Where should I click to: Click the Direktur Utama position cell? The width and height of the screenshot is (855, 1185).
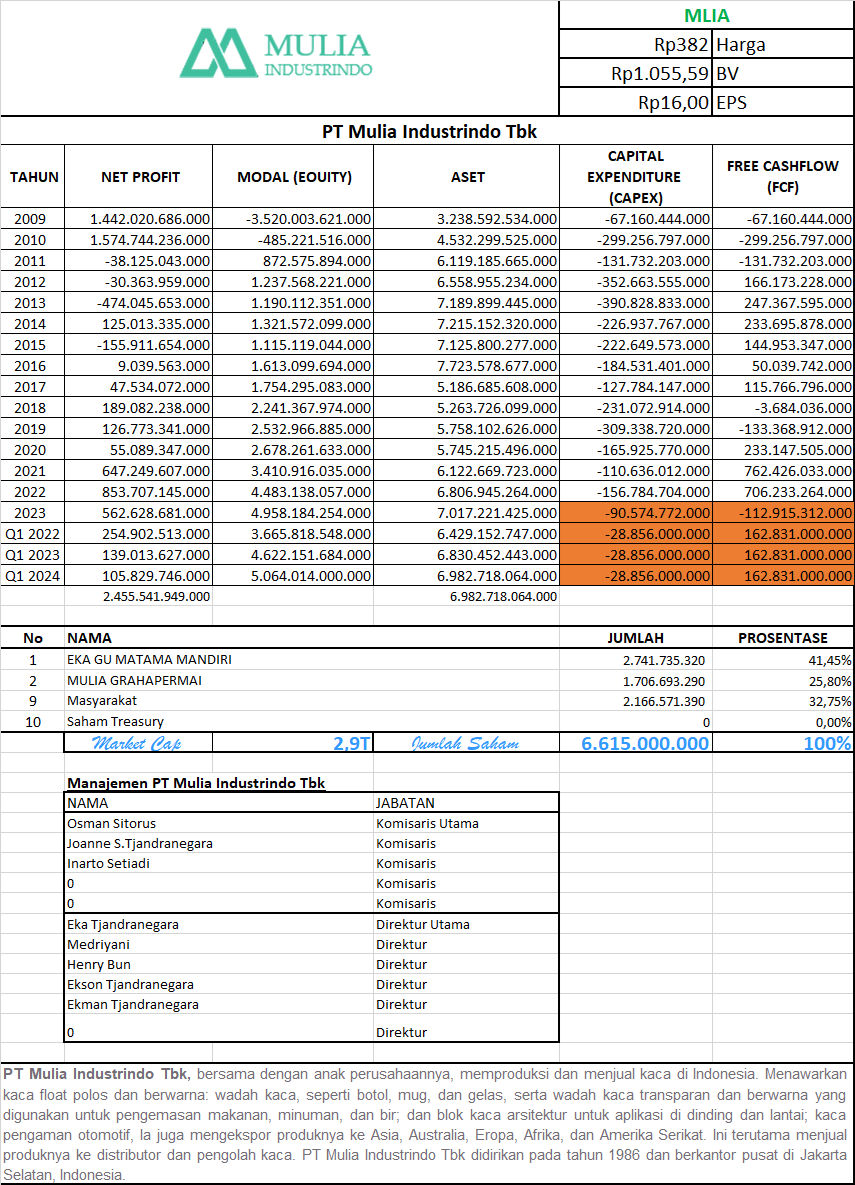423,924
